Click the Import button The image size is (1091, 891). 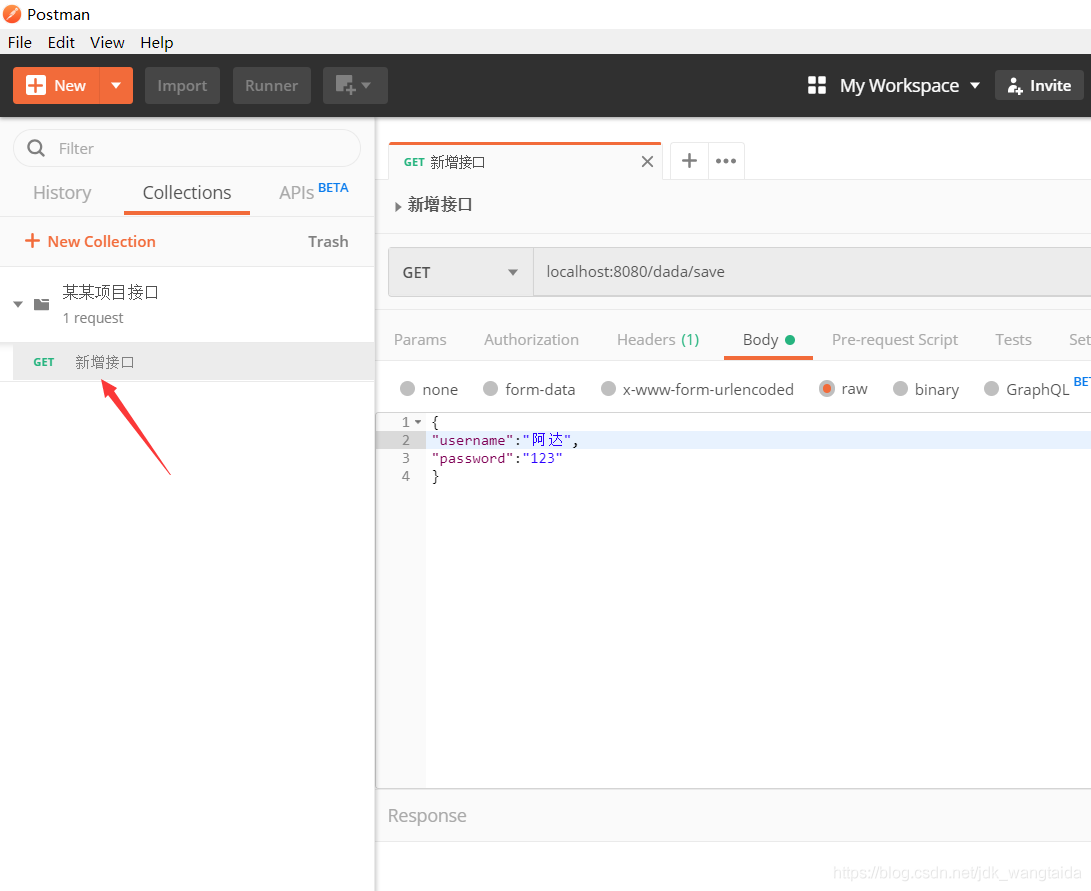[182, 86]
